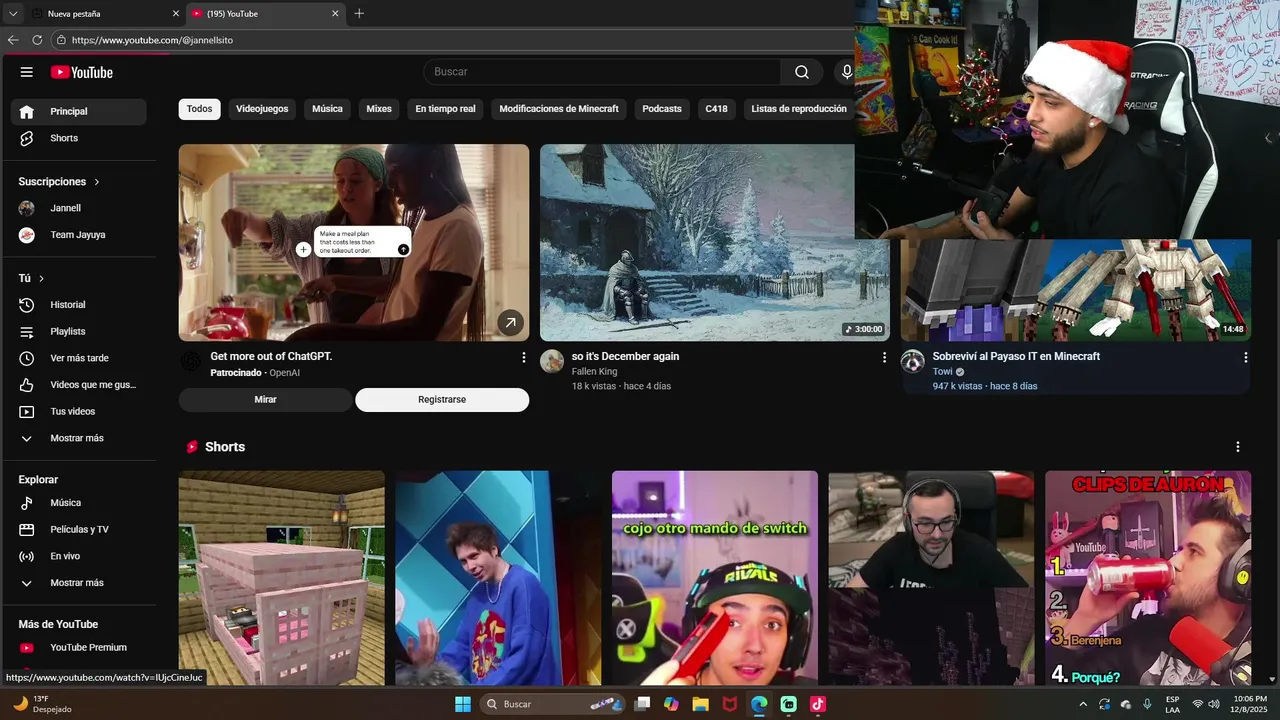This screenshot has height=720, width=1280.
Task: Open a new browser tab with plus
Action: [x=359, y=13]
